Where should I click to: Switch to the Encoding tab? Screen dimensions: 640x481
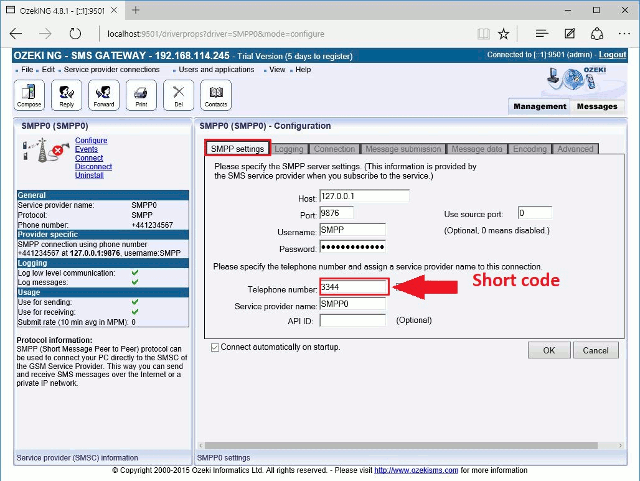[x=530, y=149]
